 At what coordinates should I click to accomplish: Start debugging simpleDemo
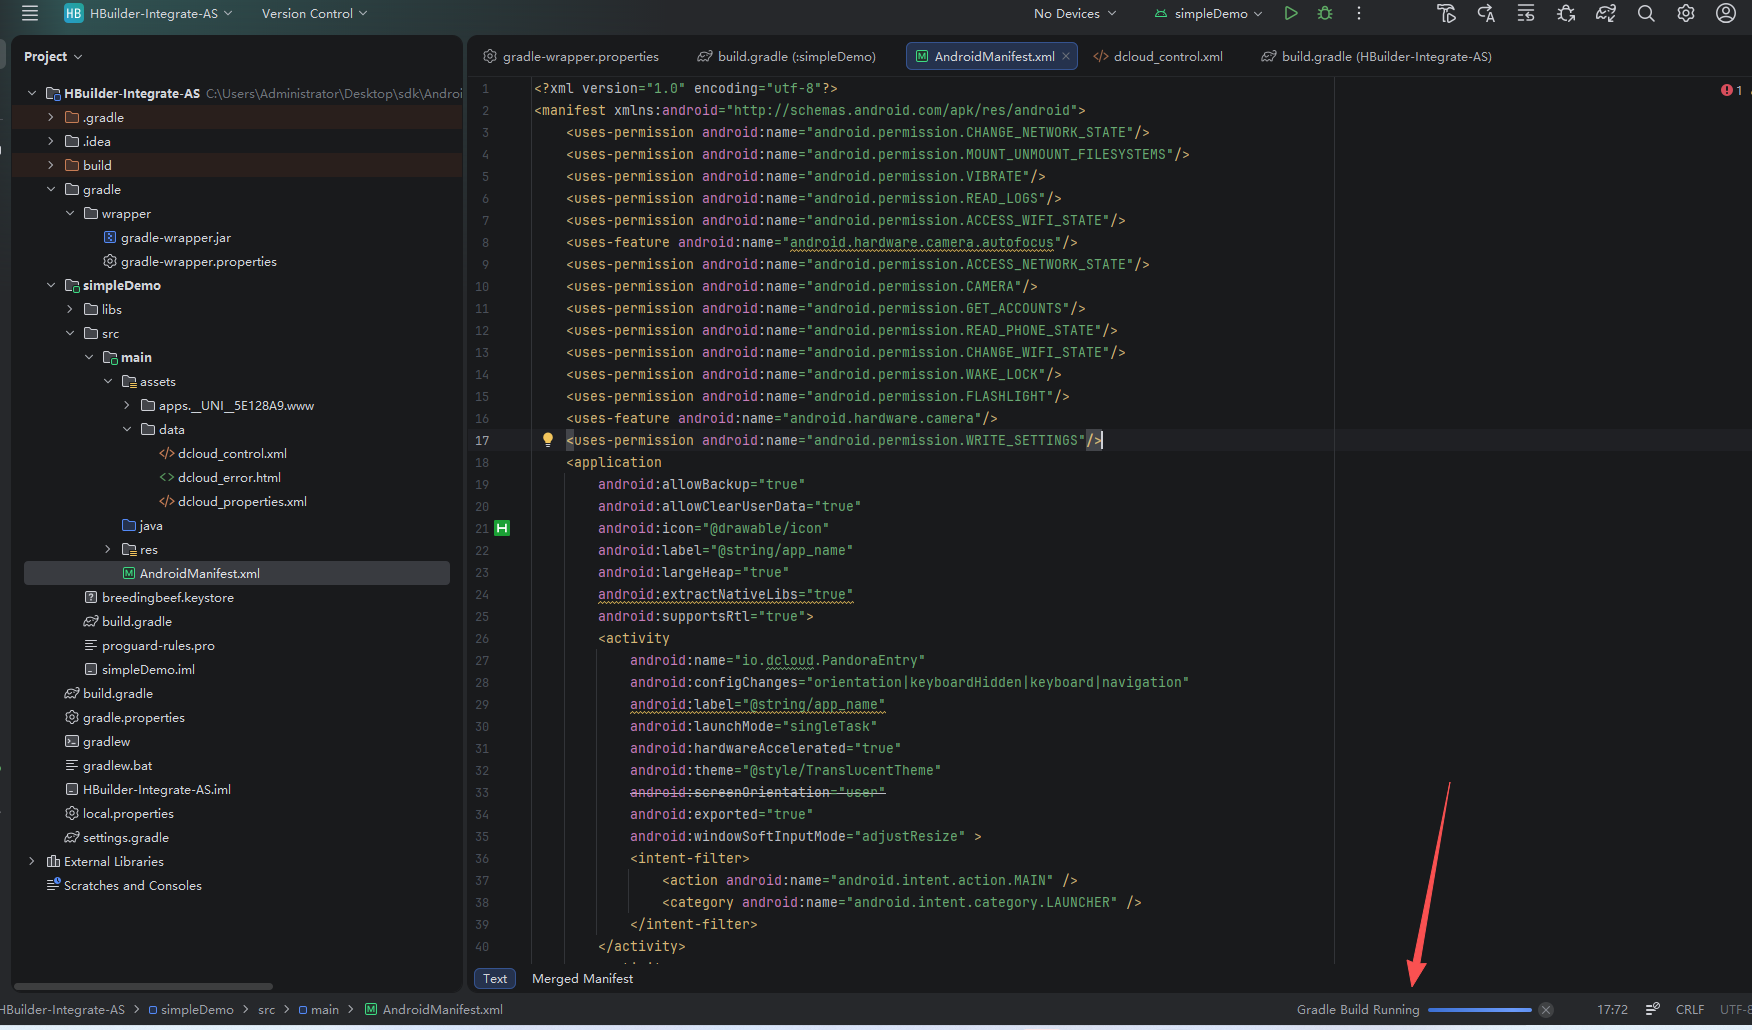pyautogui.click(x=1325, y=13)
